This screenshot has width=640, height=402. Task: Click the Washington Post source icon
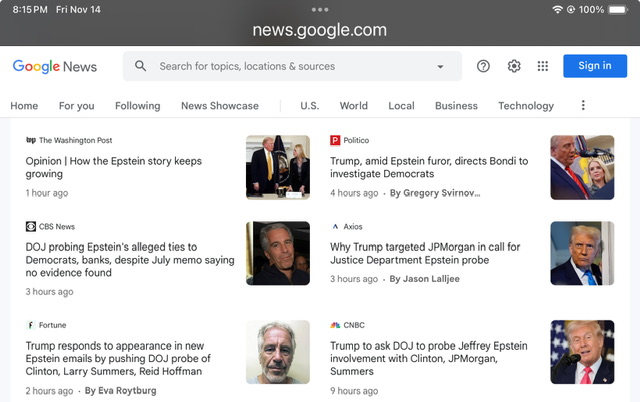(31, 141)
